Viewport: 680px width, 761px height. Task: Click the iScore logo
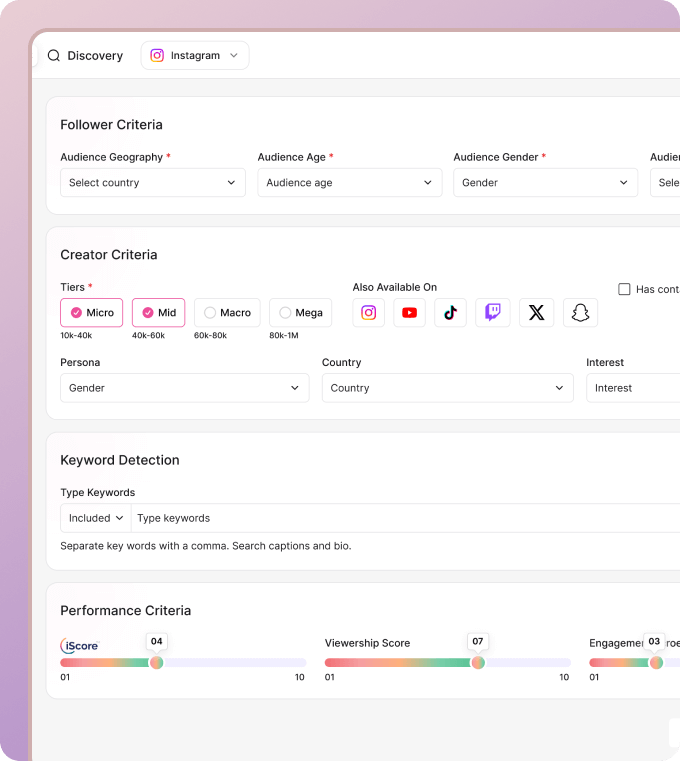[80, 645]
